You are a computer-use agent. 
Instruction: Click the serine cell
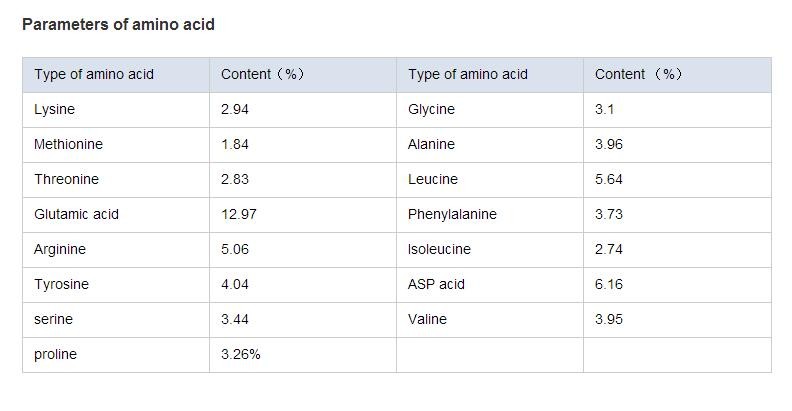(x=53, y=319)
